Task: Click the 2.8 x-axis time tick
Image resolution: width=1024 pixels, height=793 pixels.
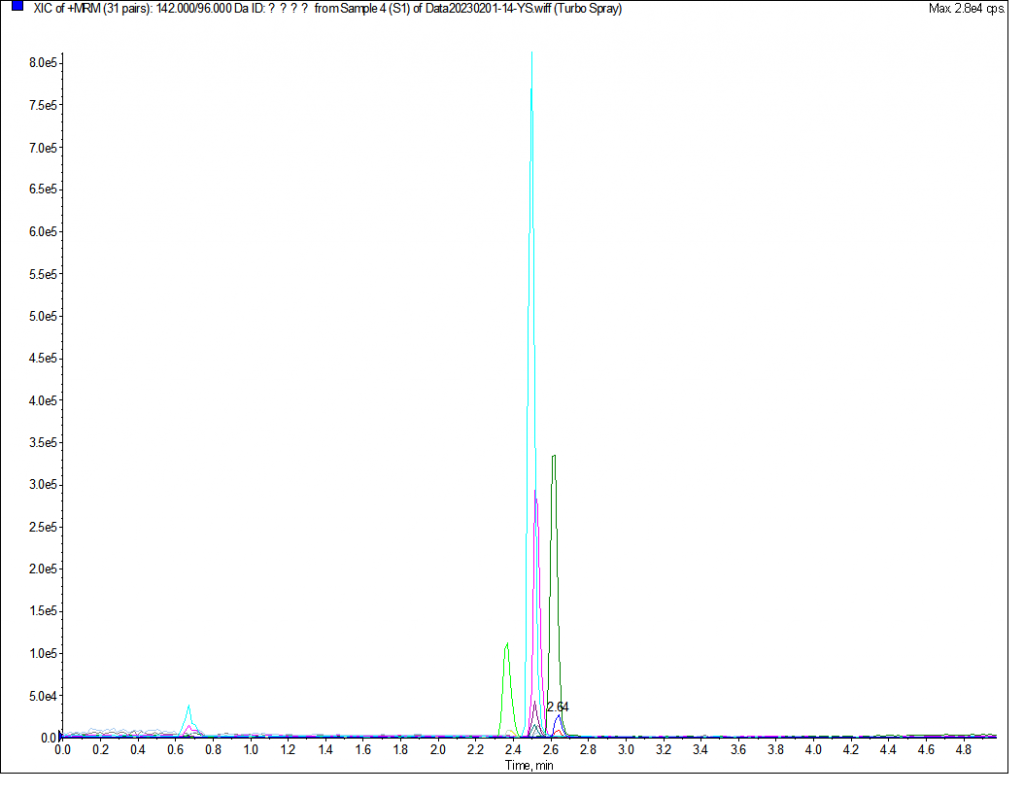Action: click(588, 750)
